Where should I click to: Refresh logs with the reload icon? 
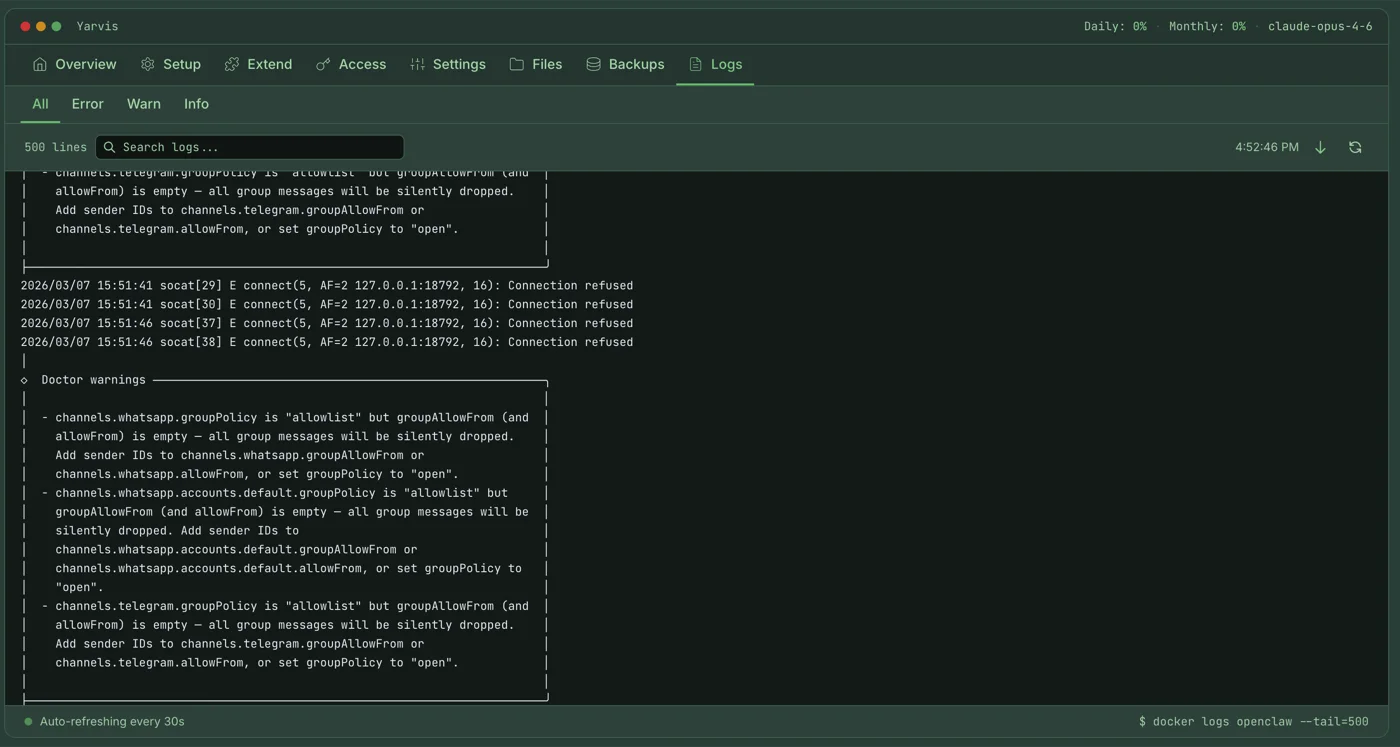[x=1355, y=147]
